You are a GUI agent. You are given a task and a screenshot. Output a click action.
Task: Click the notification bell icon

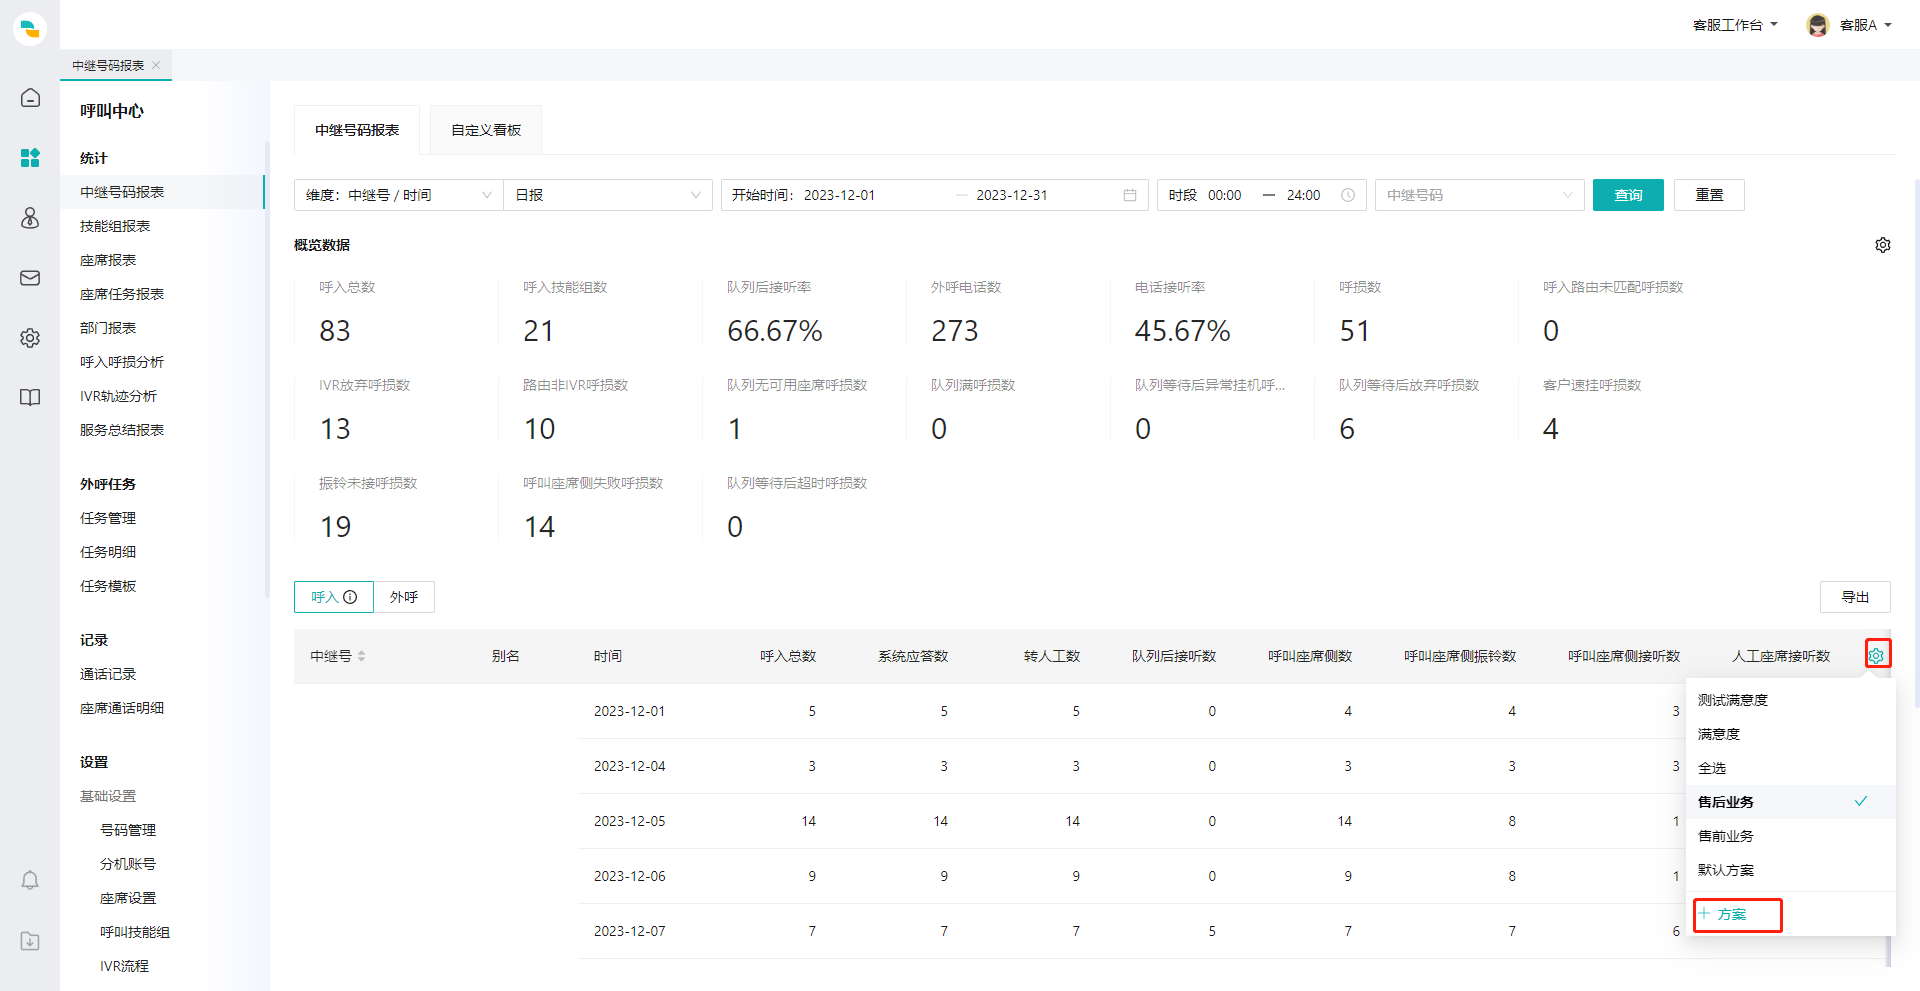30,880
